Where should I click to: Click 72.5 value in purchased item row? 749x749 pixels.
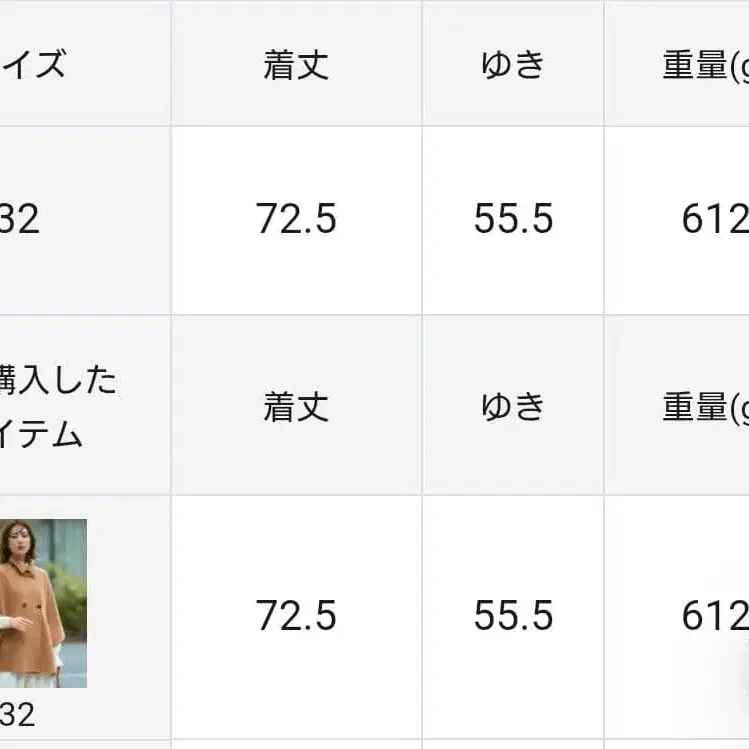(296, 616)
